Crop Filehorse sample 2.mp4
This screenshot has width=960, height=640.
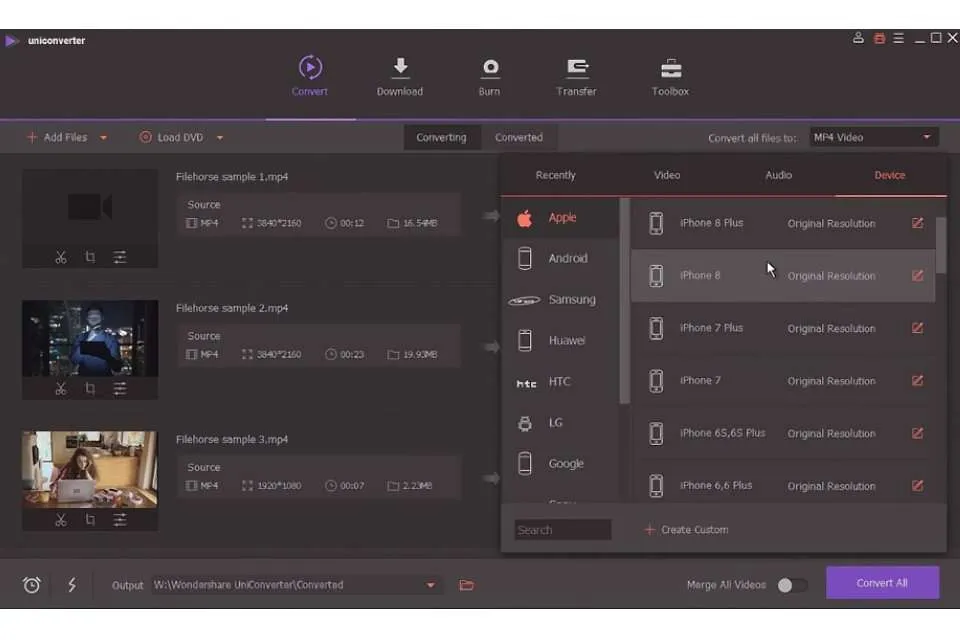(90, 388)
